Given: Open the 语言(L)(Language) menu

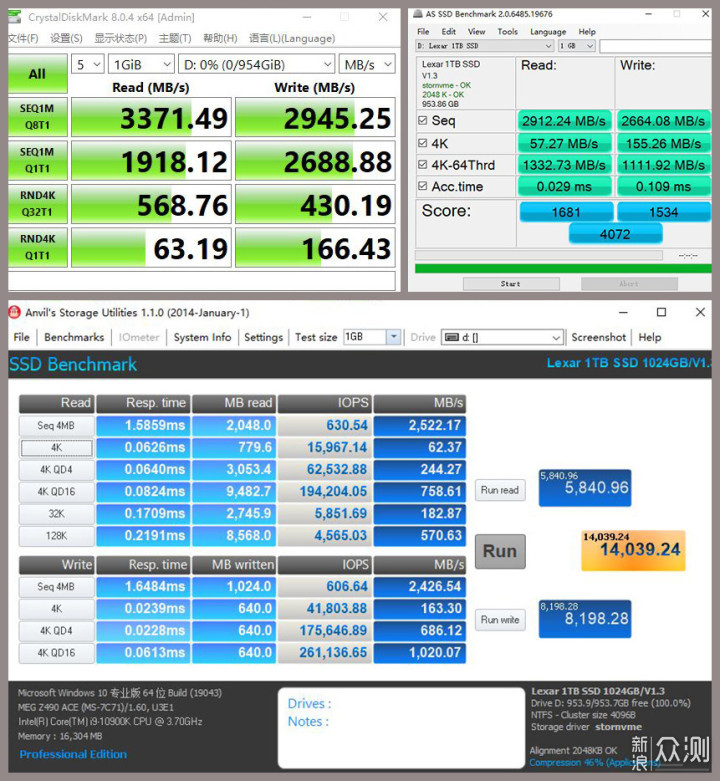Looking at the screenshot, I should (x=292, y=38).
